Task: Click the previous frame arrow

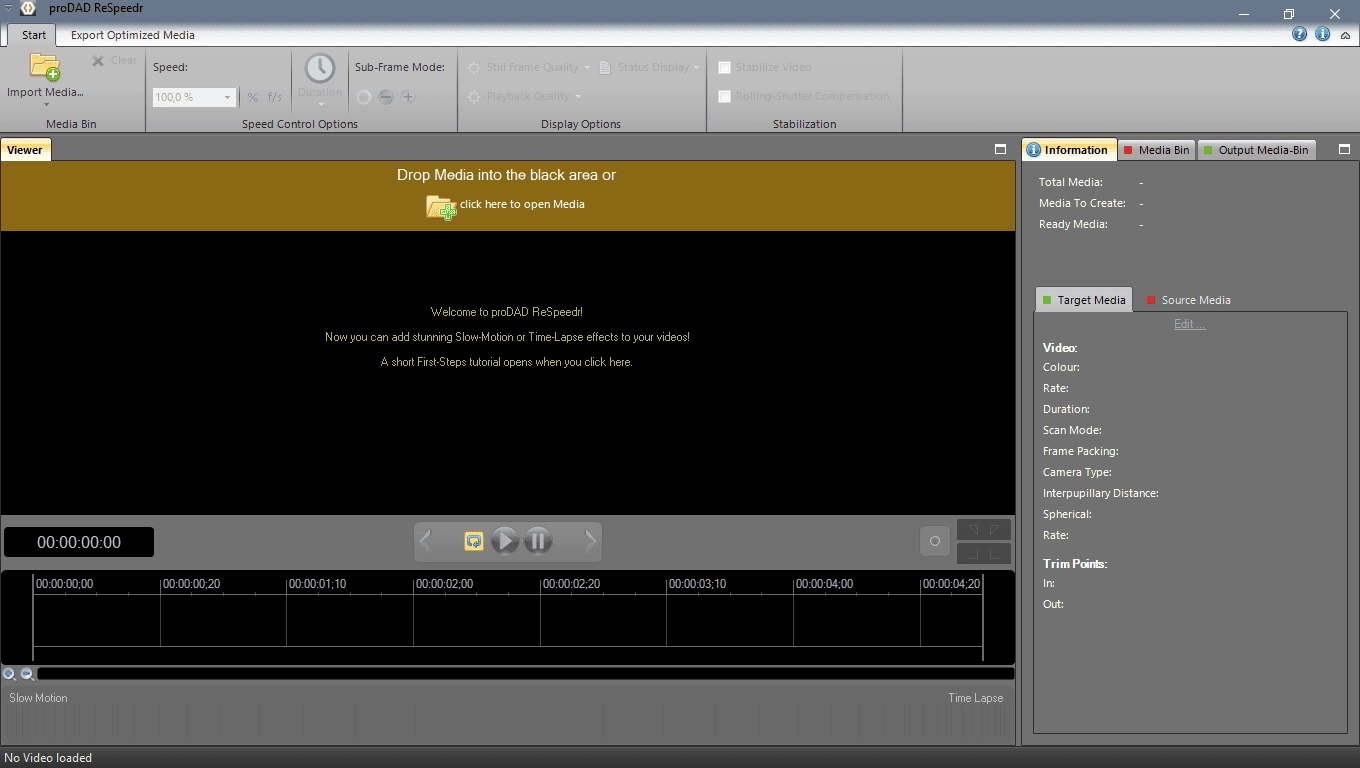Action: [426, 541]
